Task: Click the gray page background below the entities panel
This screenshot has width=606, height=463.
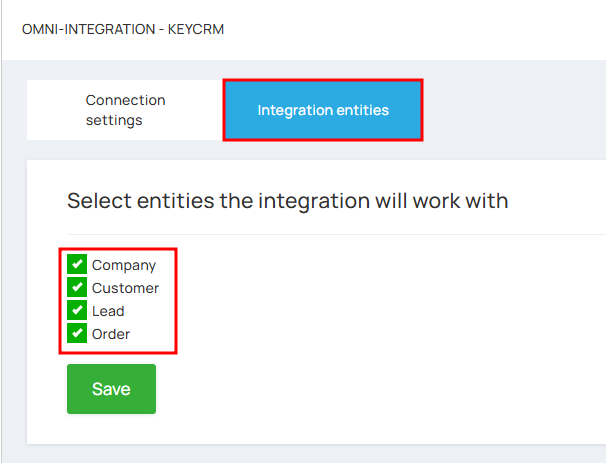Action: pyautogui.click(x=309, y=454)
